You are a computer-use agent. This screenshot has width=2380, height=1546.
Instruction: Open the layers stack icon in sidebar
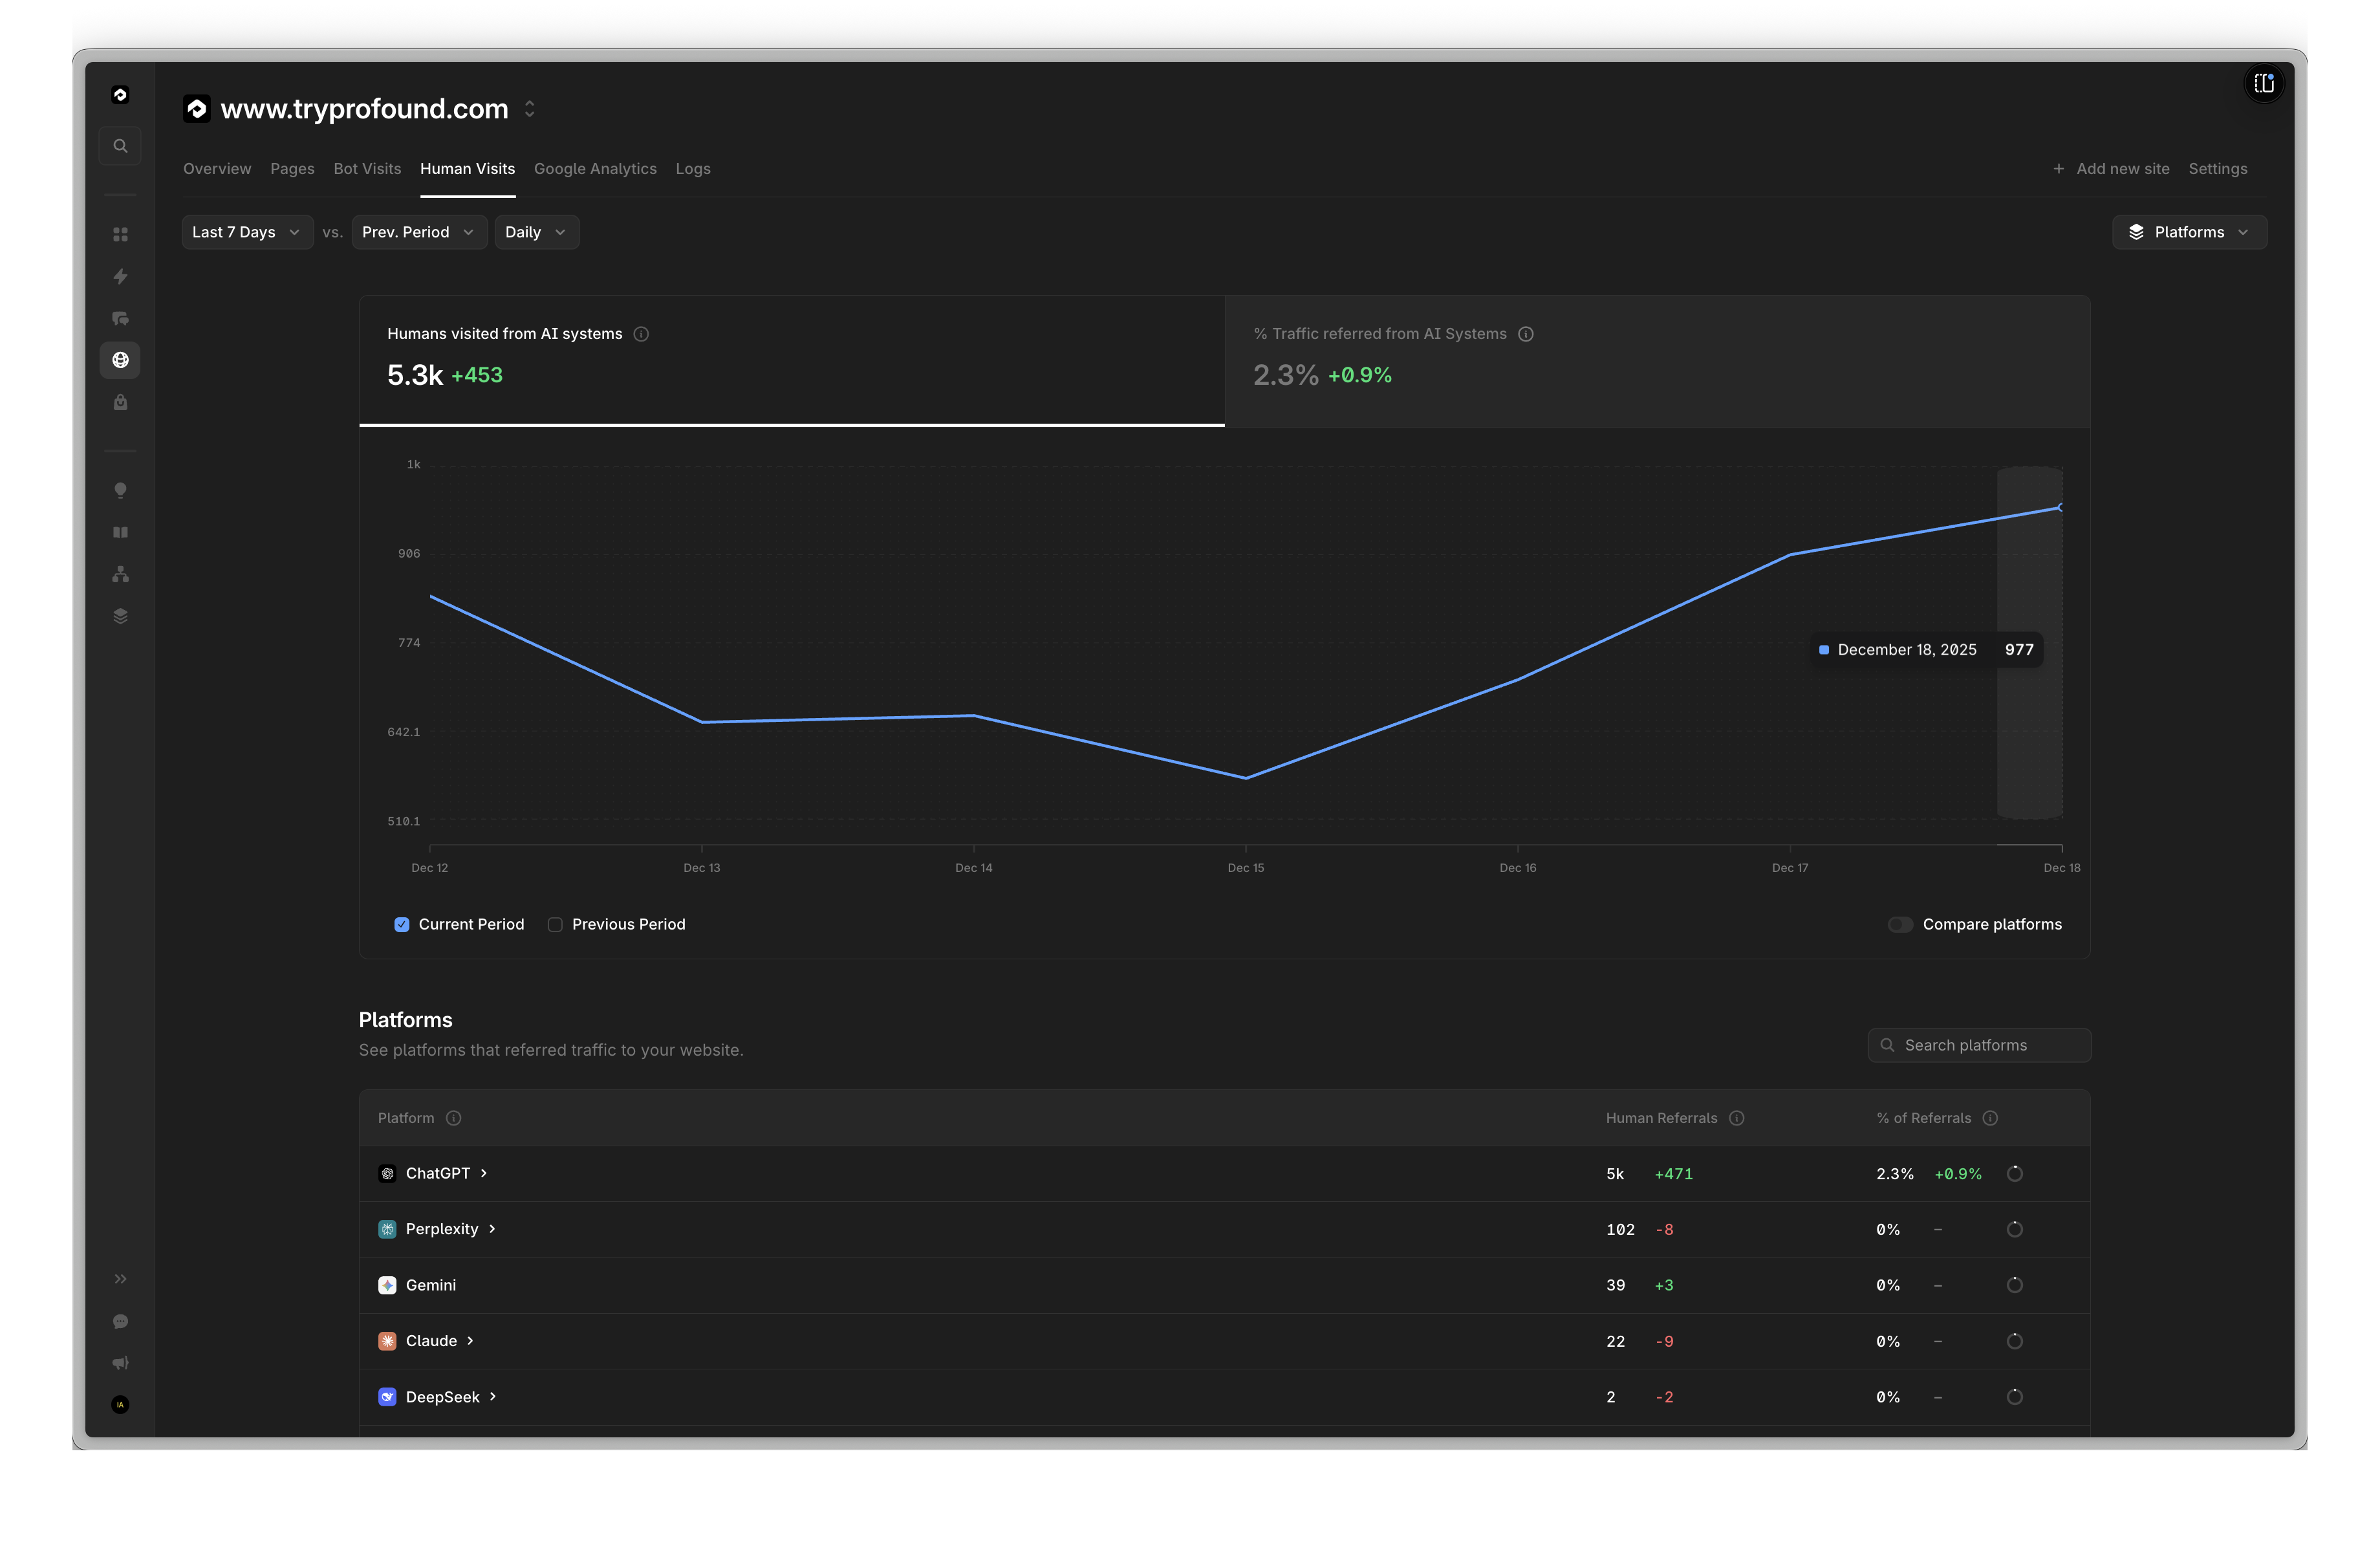(120, 615)
